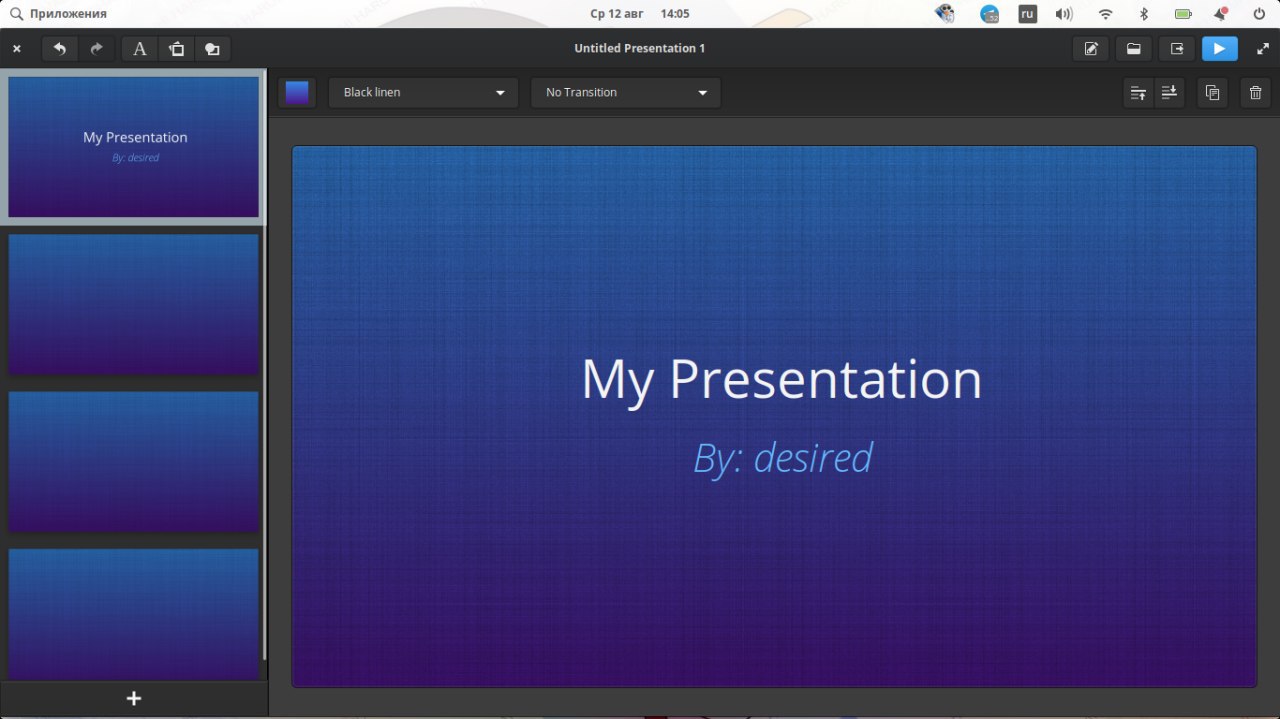
Task: Insert an image into the slide
Action: (176, 48)
